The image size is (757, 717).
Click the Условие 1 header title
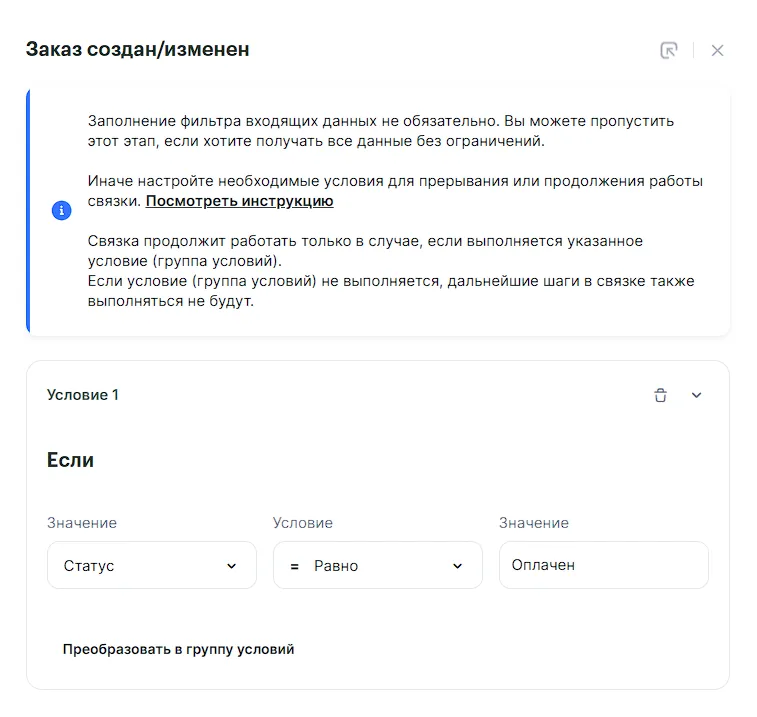tap(83, 395)
